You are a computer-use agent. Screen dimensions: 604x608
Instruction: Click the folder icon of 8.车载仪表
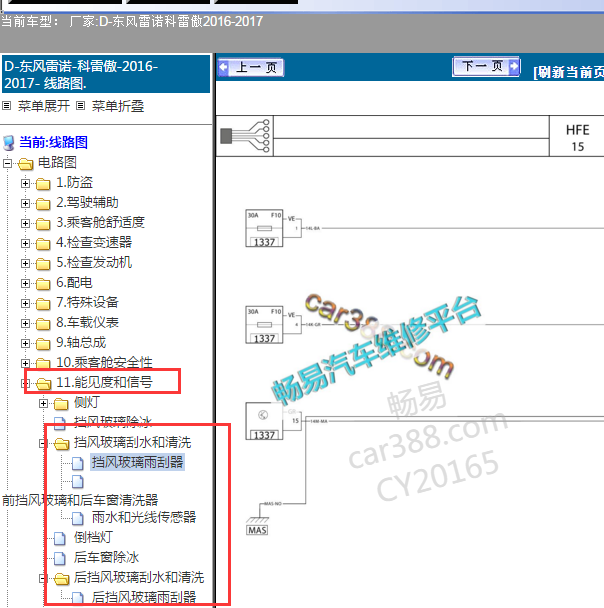pyautogui.click(x=43, y=324)
